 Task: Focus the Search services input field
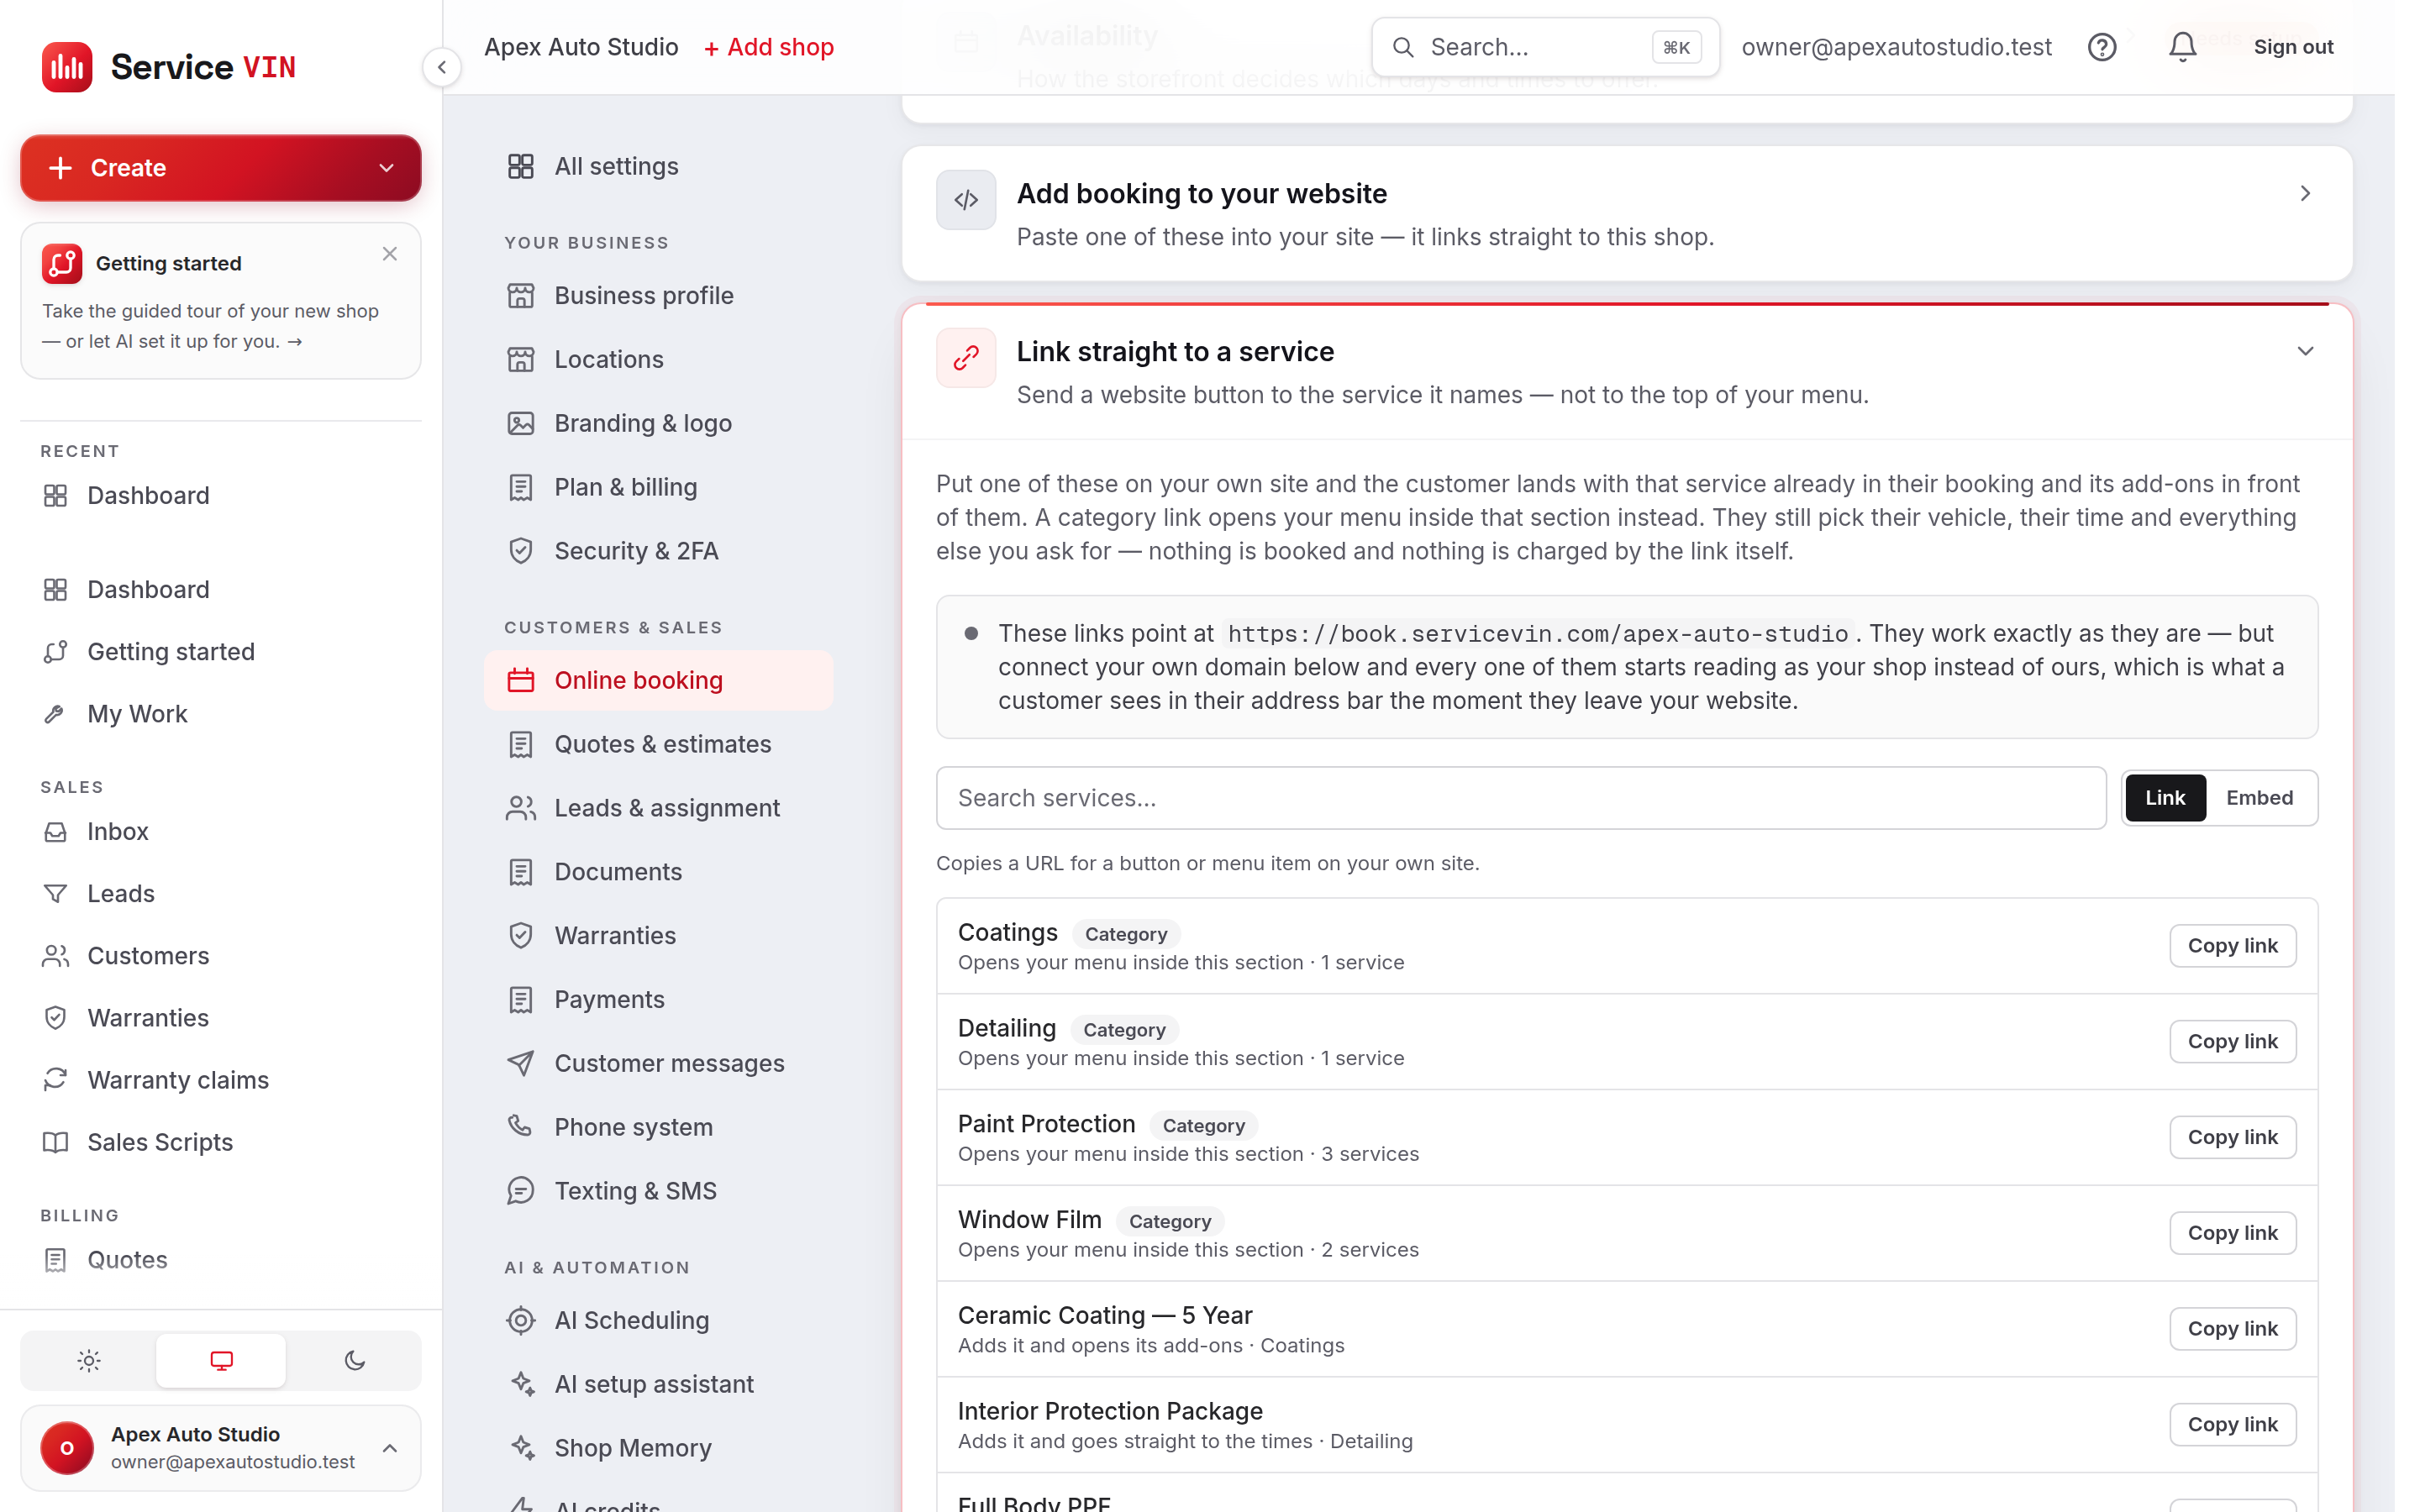pos(1521,798)
